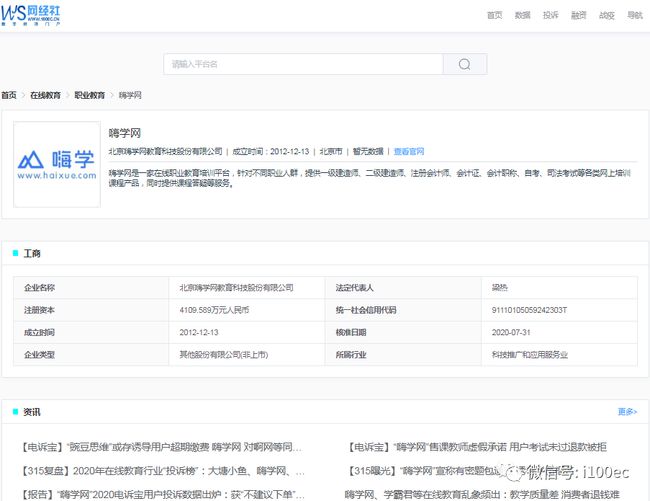
Task: Click the 嗨学 haixue.com logo thumbnail
Action: 57,165
